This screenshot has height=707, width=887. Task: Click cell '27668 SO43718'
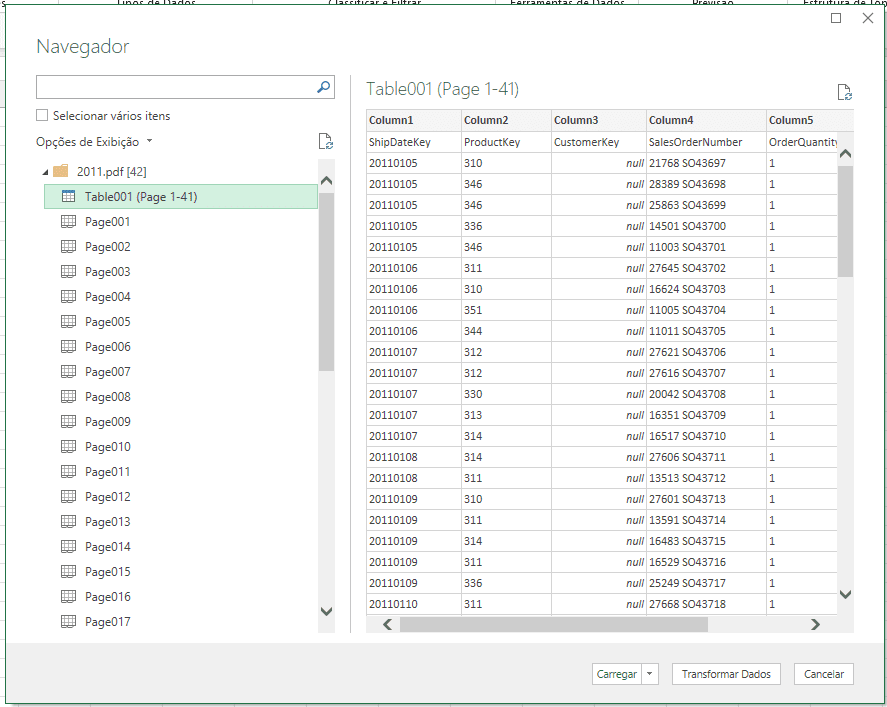707,604
